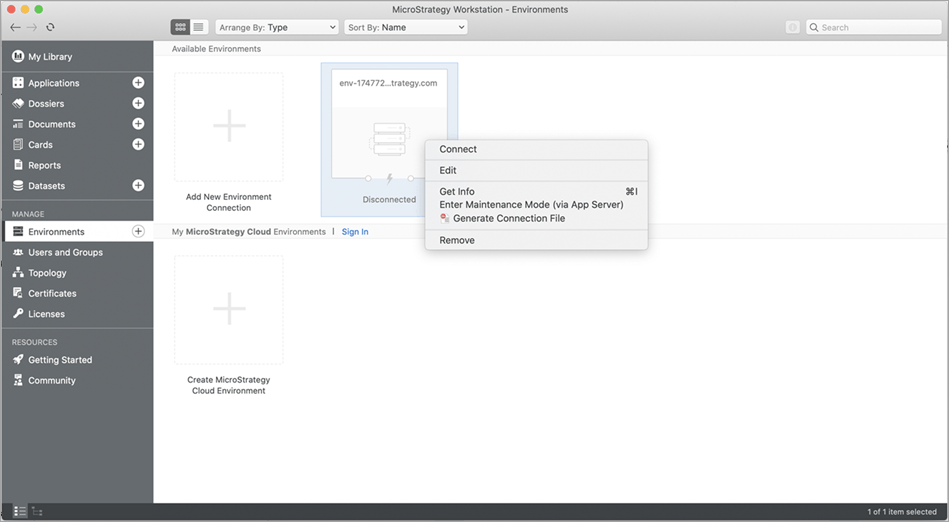Switch to list view layout

point(199,27)
